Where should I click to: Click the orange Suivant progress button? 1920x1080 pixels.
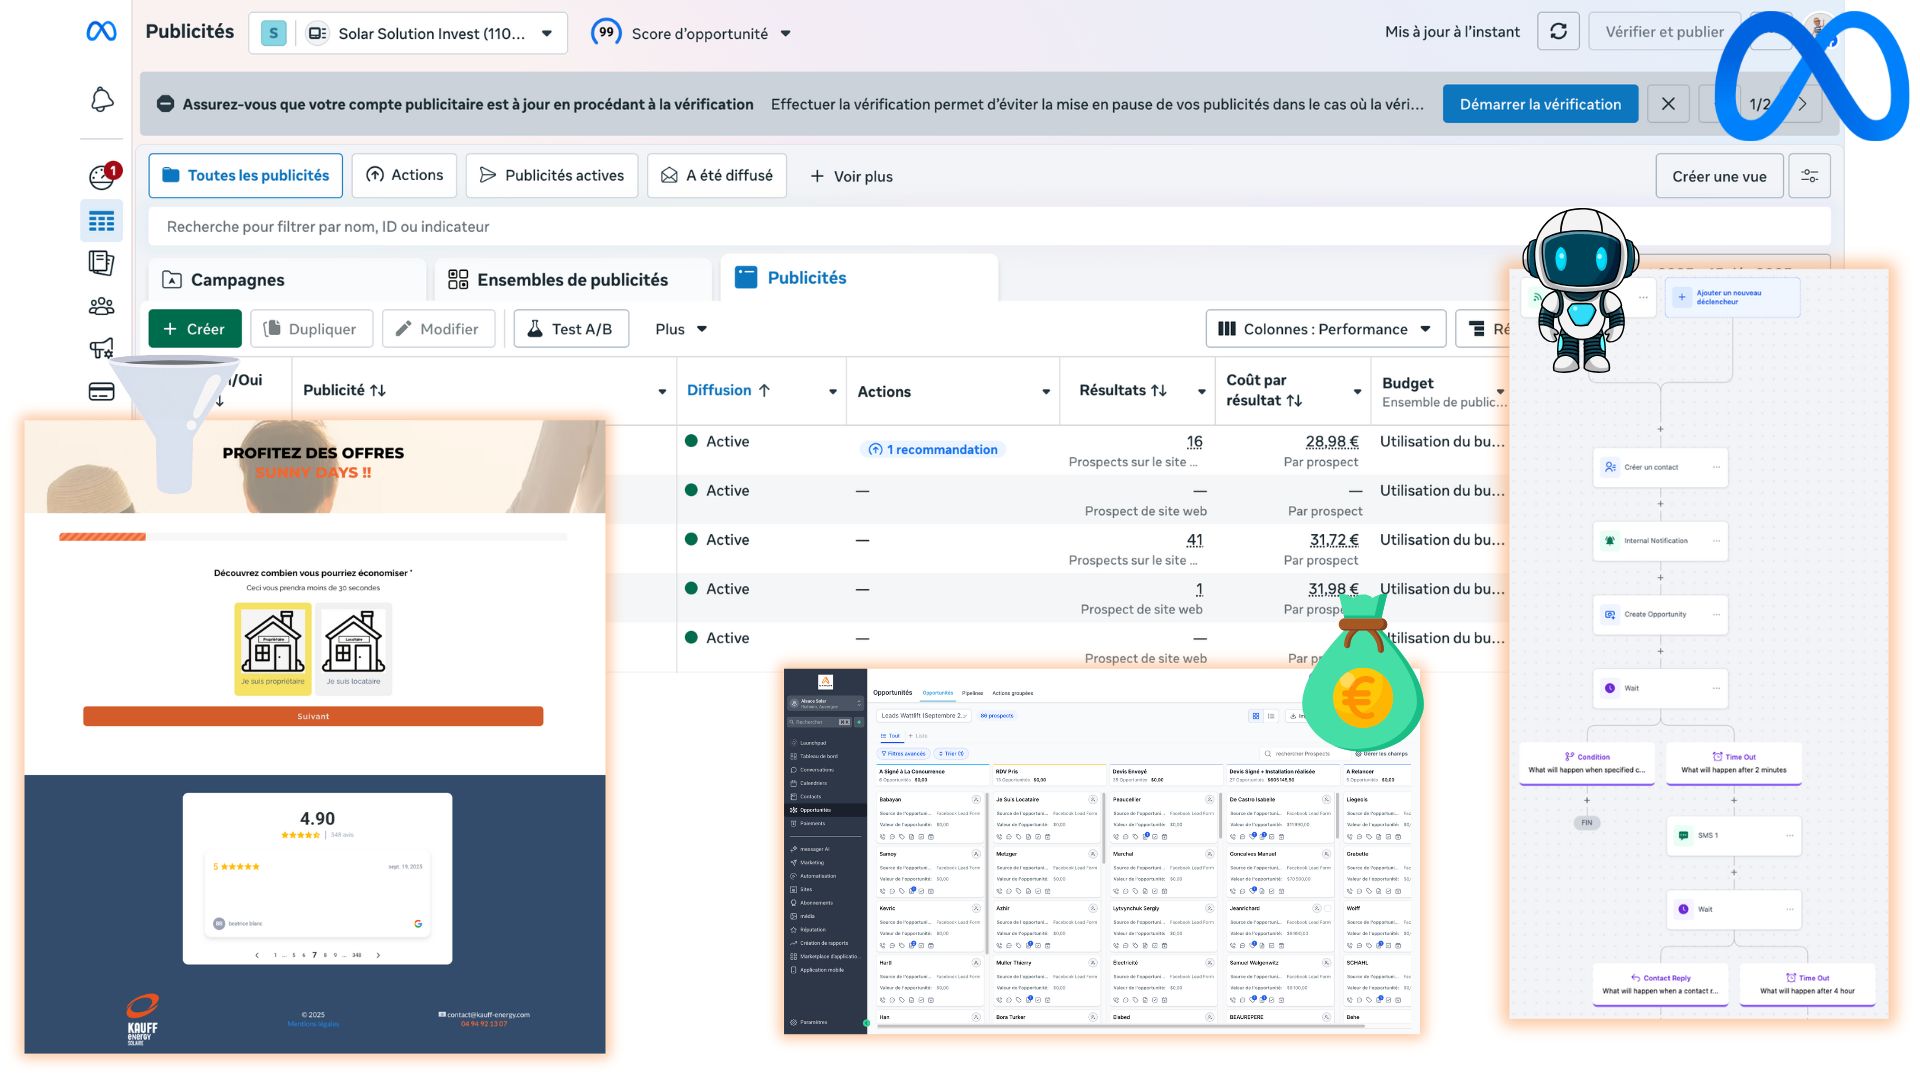point(313,716)
